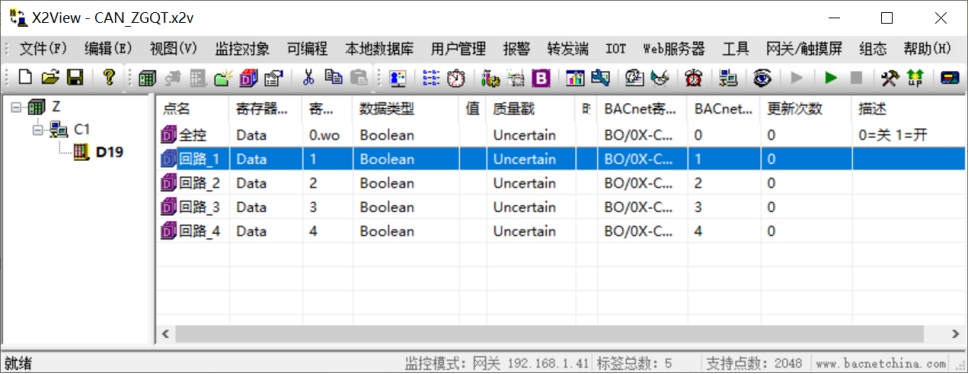The image size is (969, 374).
Task: Click the red alarm clock icon
Action: click(x=693, y=78)
